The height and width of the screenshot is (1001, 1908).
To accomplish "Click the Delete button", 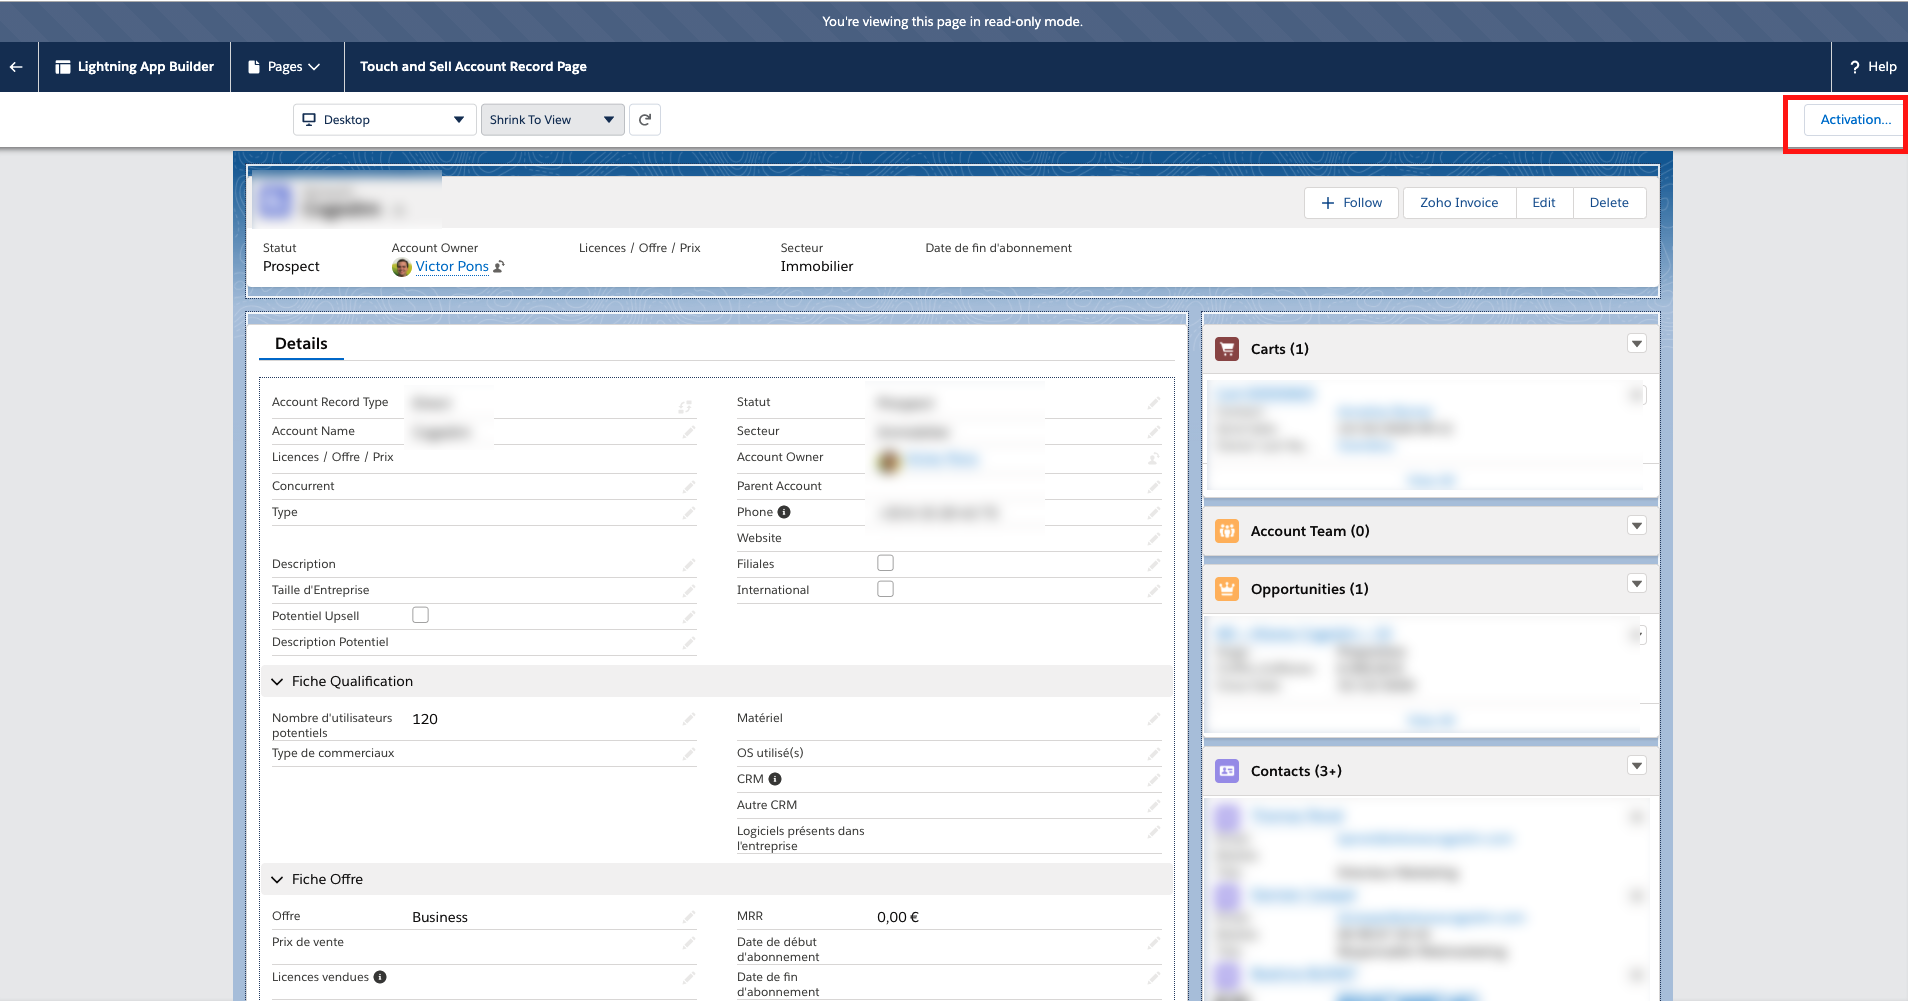I will tap(1609, 203).
